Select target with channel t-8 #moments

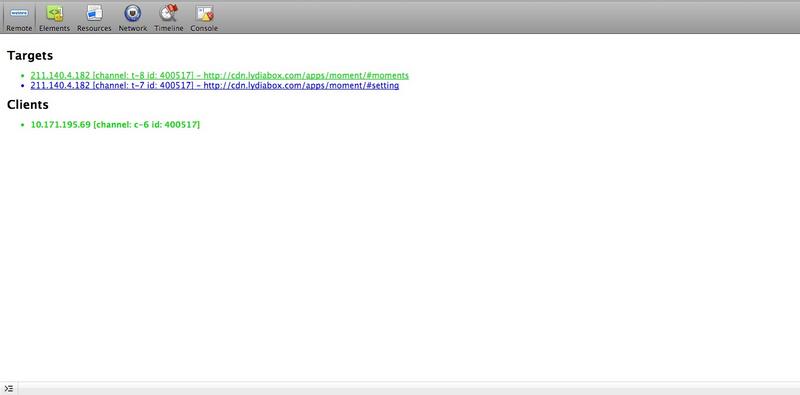coord(219,76)
